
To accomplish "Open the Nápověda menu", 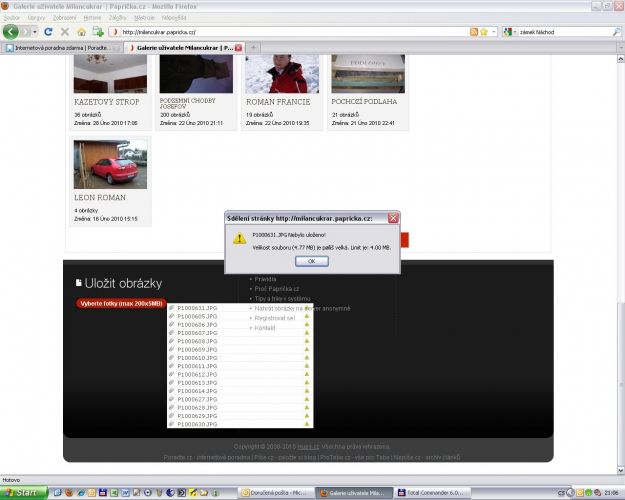I will click(174, 18).
